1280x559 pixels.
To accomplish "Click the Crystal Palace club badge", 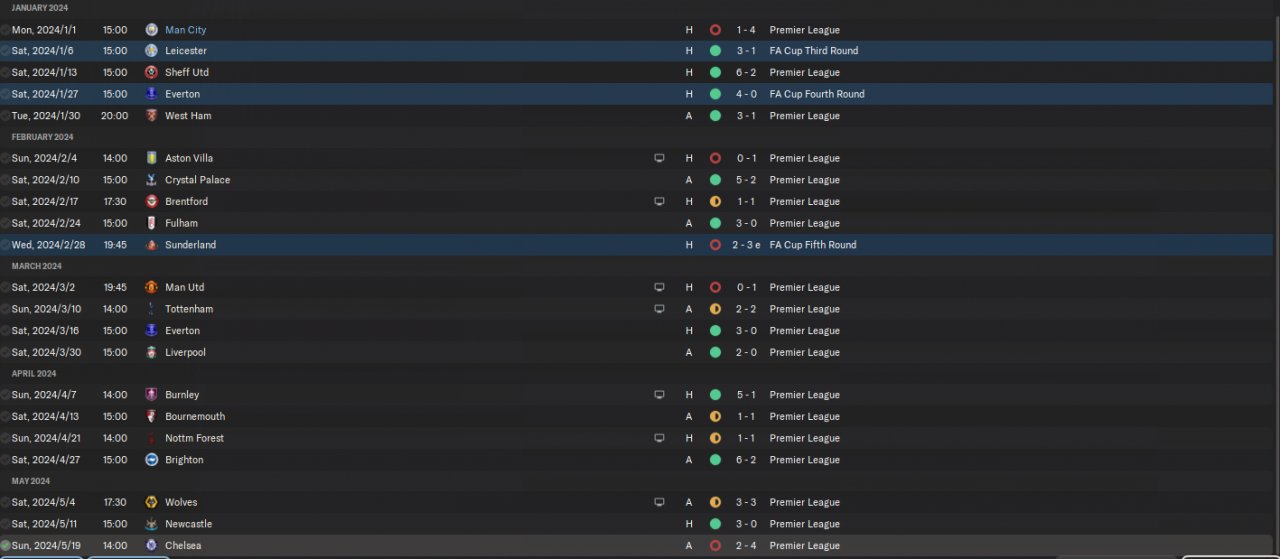I will [151, 180].
